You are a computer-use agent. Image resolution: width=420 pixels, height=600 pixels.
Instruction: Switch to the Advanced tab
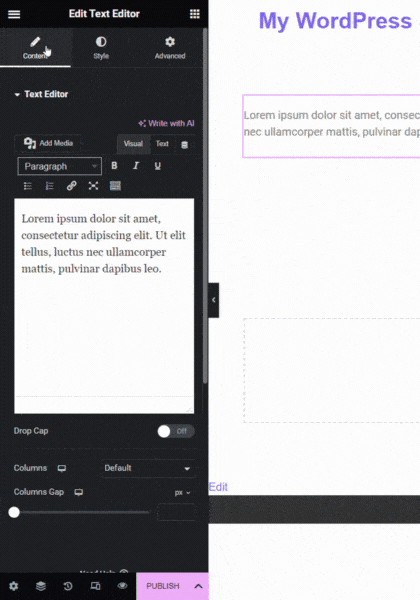coord(170,48)
